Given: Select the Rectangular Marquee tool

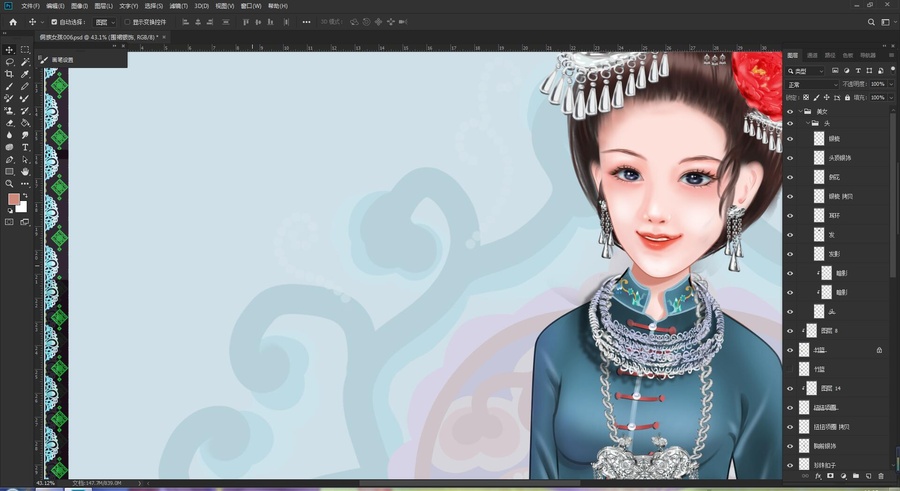Looking at the screenshot, I should coord(25,49).
